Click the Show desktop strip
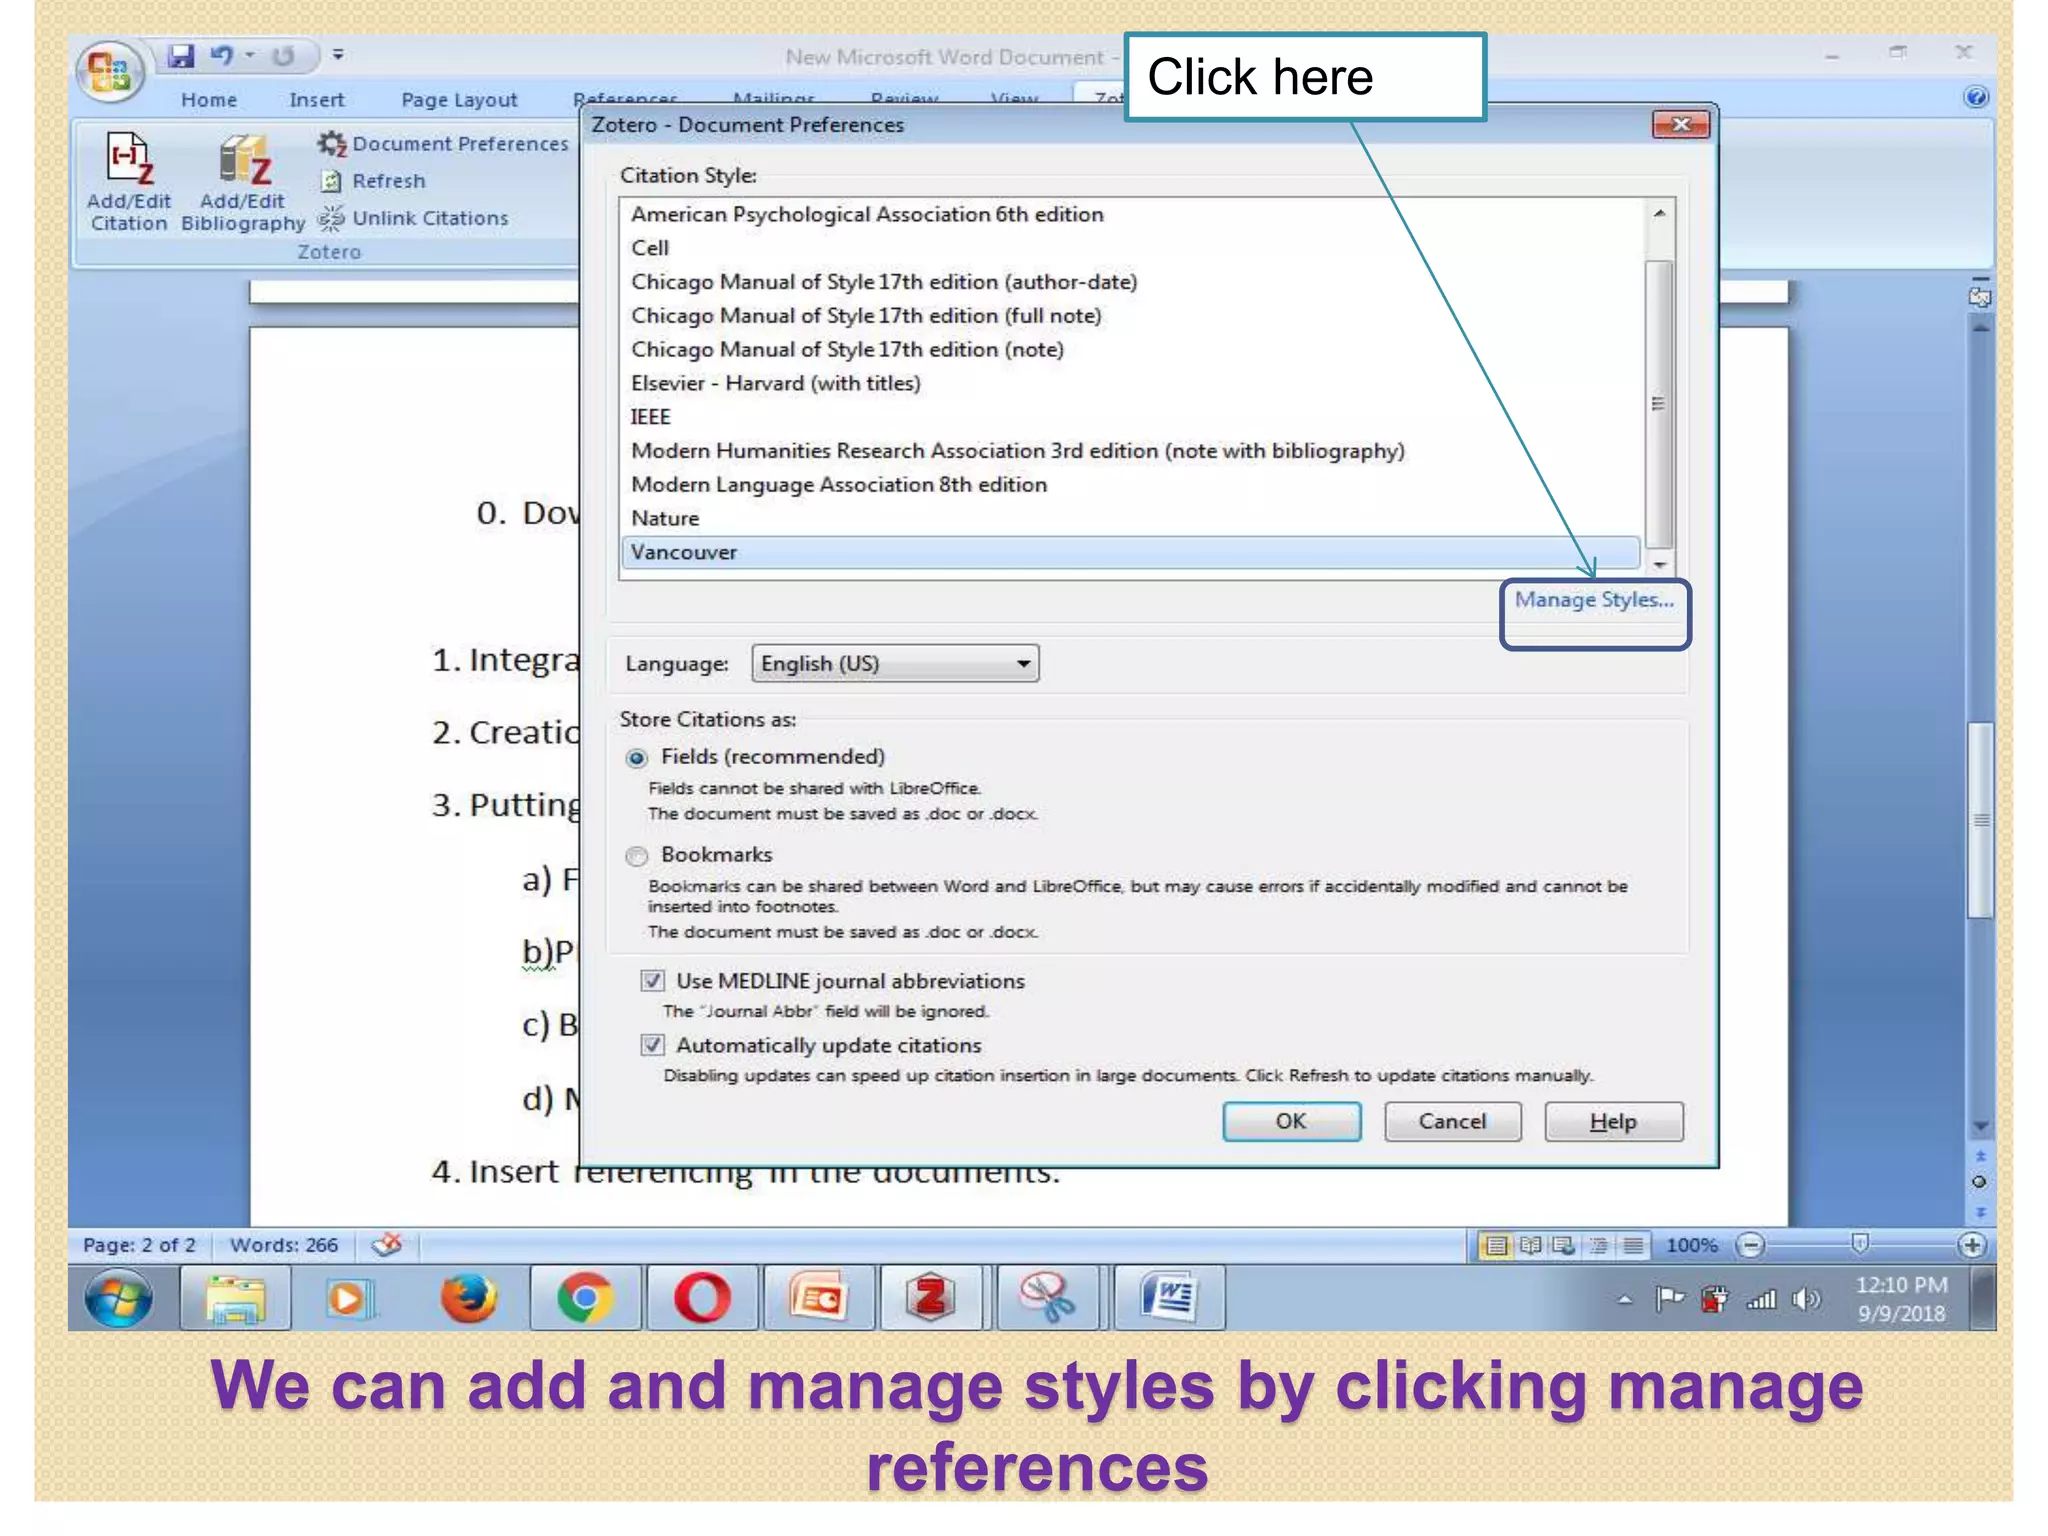The height and width of the screenshot is (1536, 2048). point(1984,1298)
